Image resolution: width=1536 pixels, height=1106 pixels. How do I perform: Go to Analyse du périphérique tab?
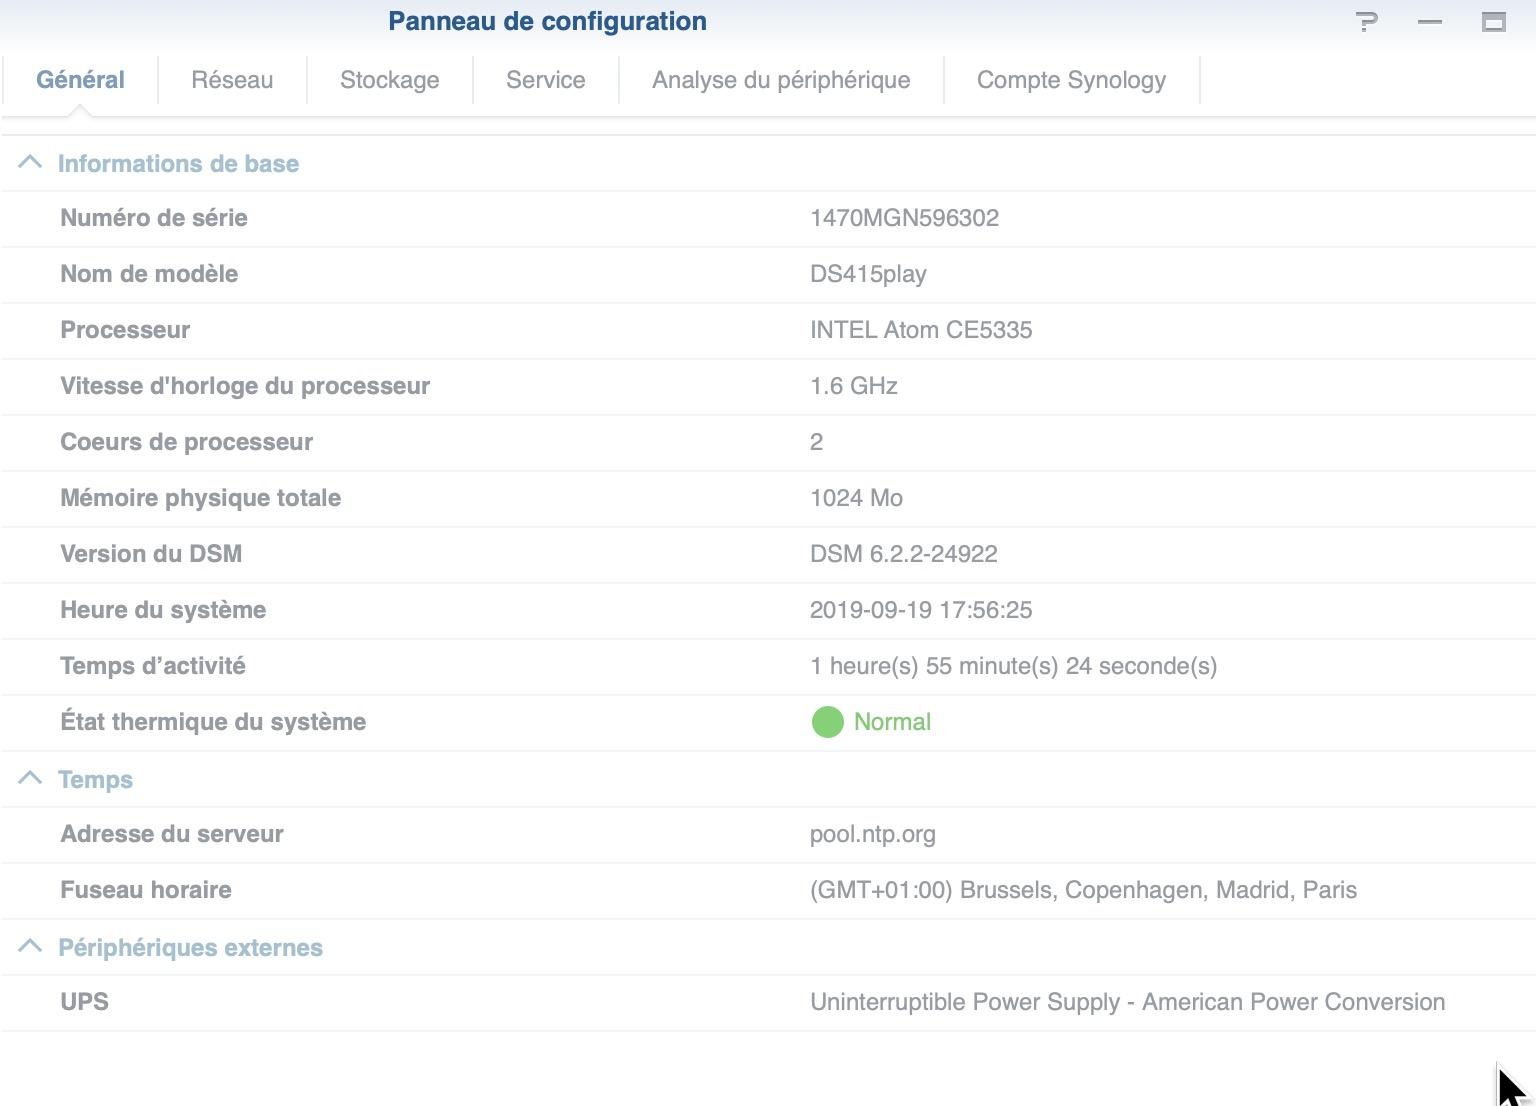pos(781,80)
